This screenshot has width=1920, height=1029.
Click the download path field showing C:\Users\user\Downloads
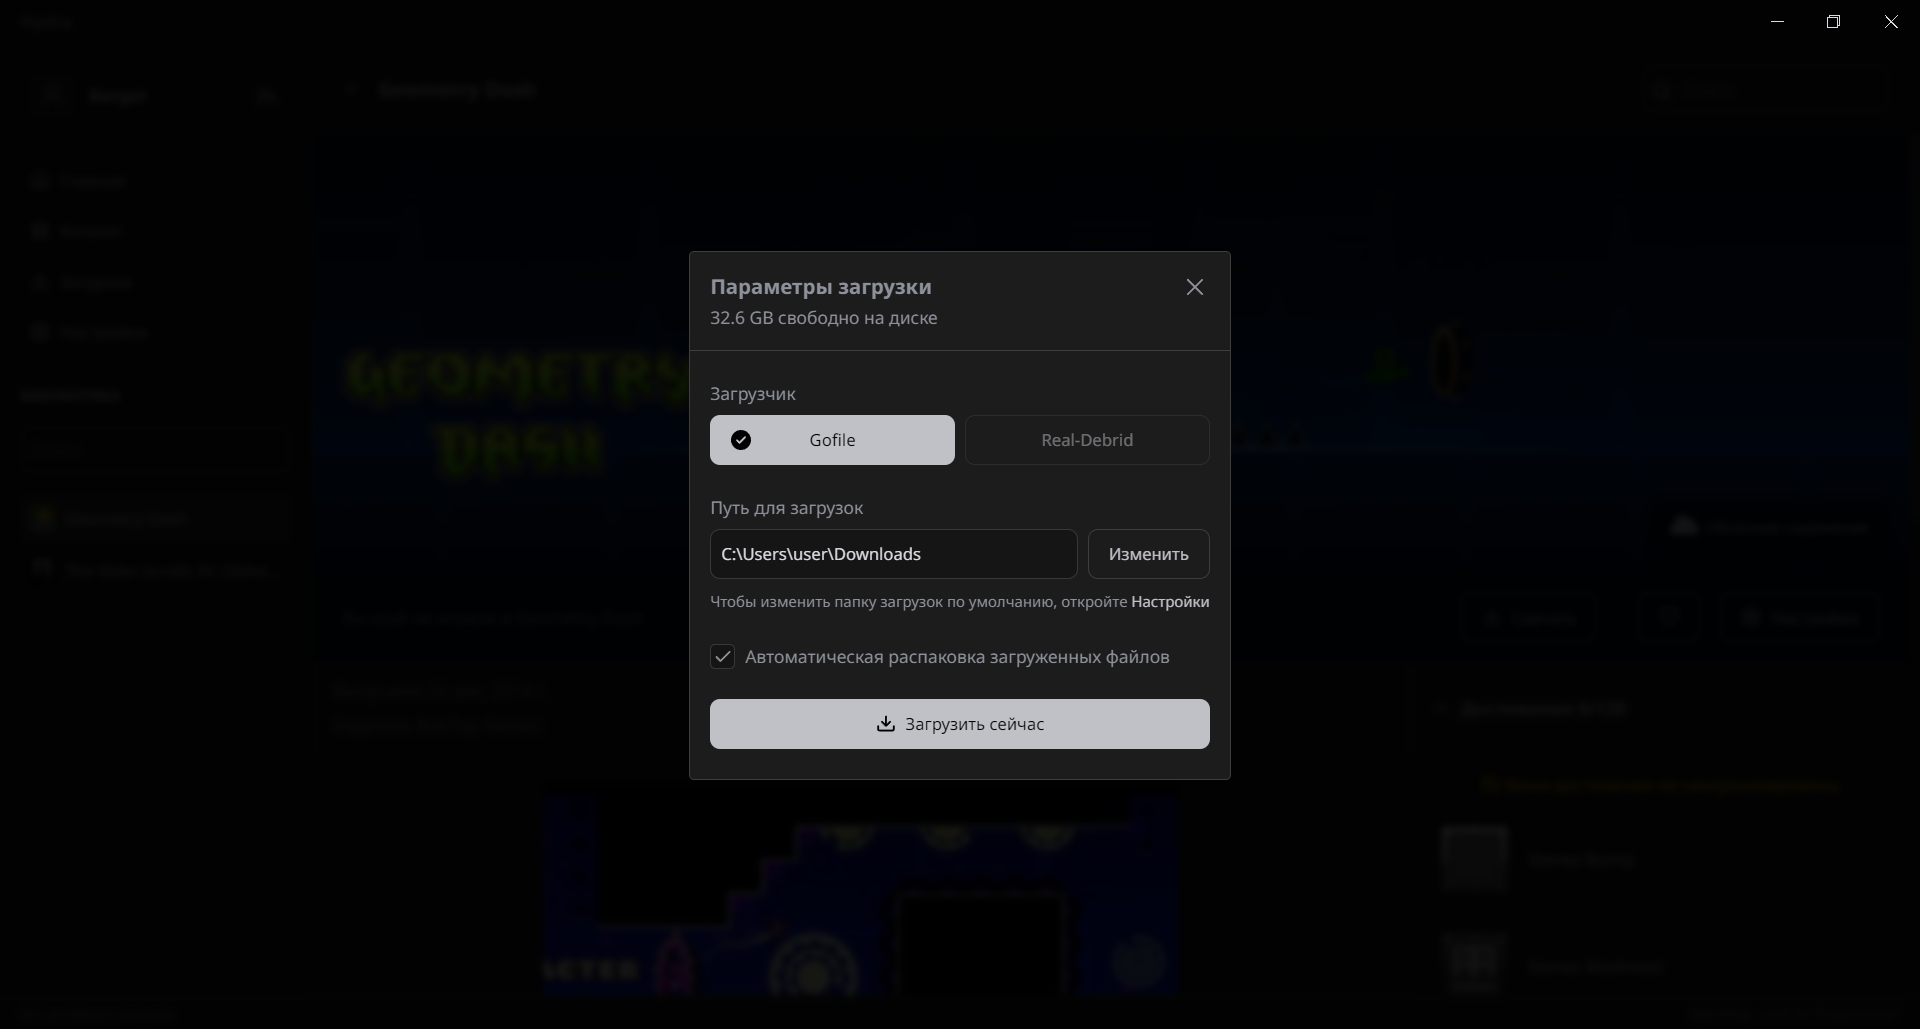point(893,554)
